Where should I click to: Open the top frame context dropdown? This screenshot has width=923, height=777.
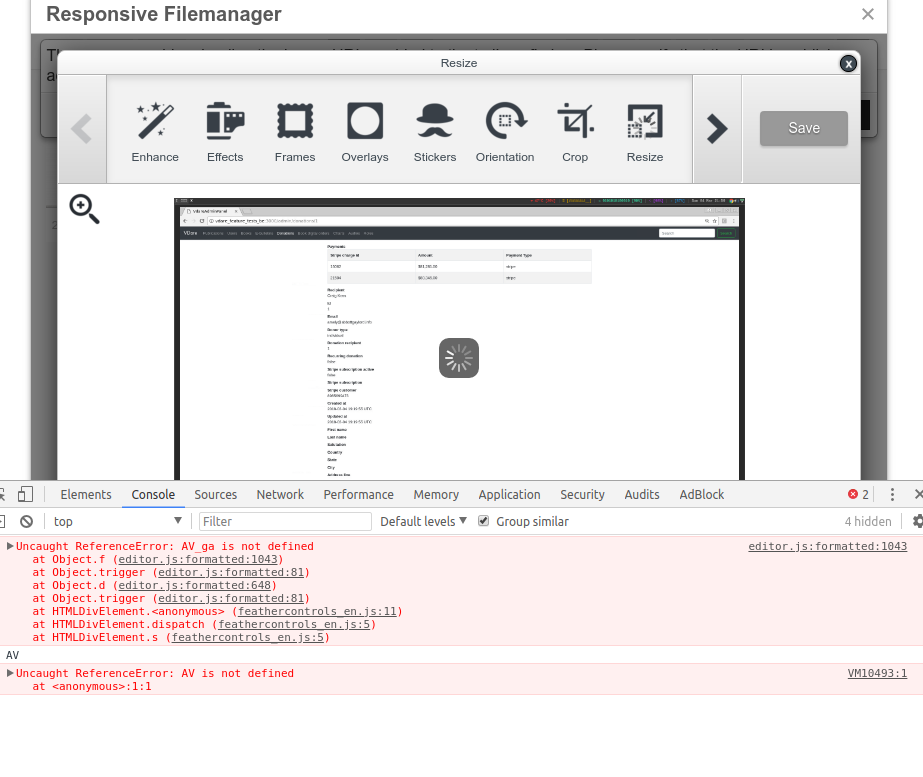(x=117, y=521)
